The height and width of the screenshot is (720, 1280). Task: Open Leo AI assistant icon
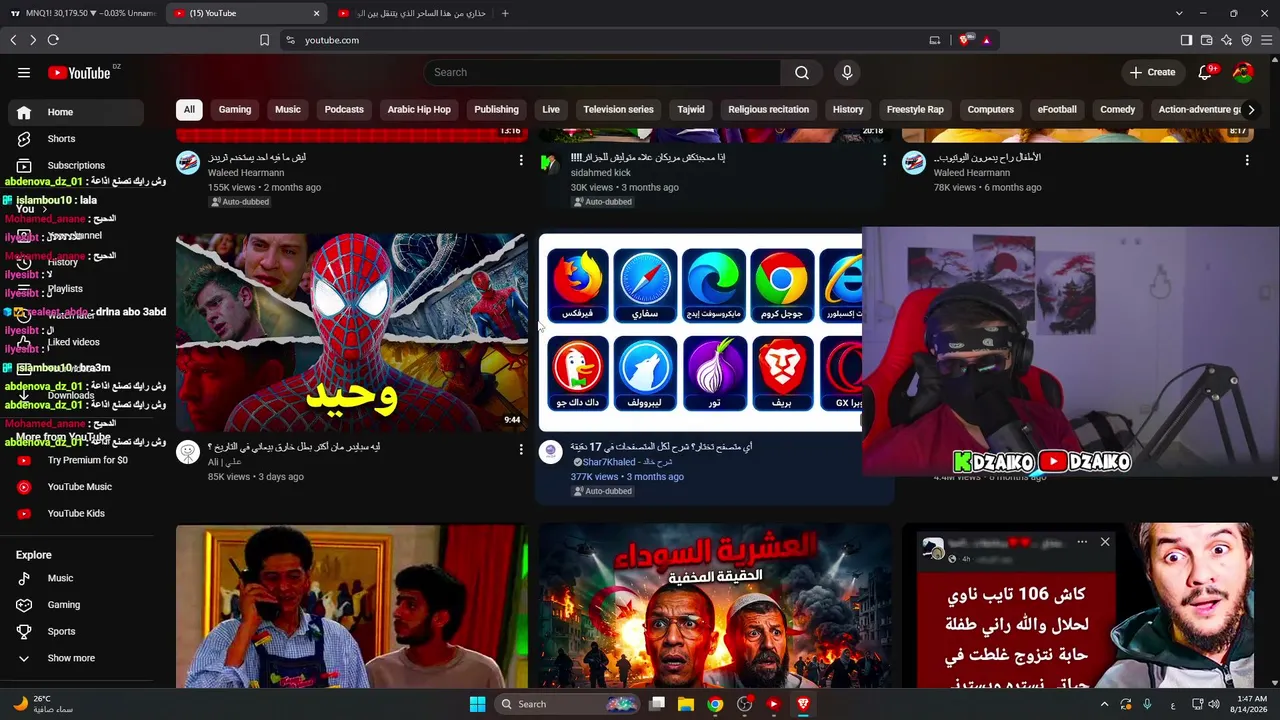coord(1226,40)
